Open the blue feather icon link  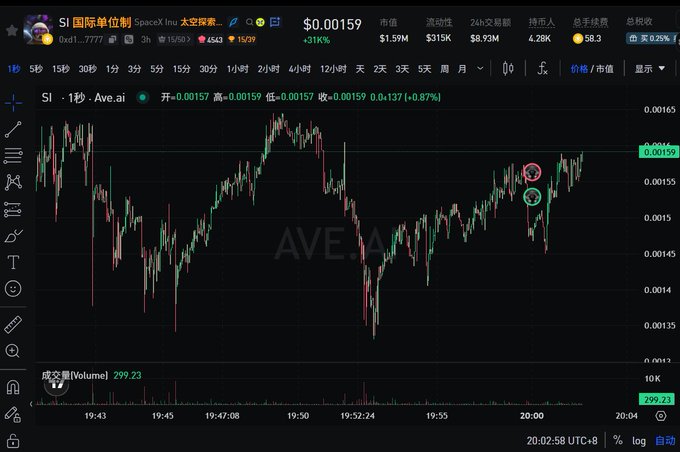pyautogui.click(x=233, y=22)
